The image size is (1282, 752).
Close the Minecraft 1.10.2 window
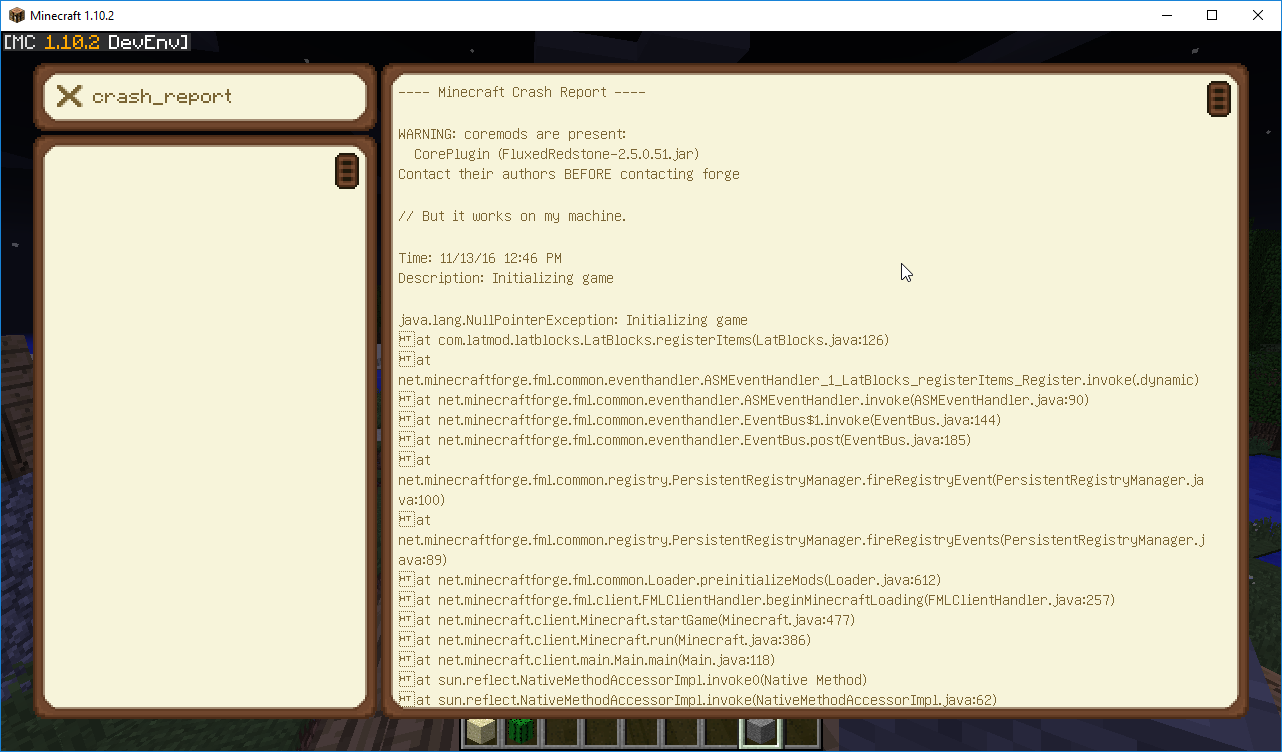(x=1258, y=15)
